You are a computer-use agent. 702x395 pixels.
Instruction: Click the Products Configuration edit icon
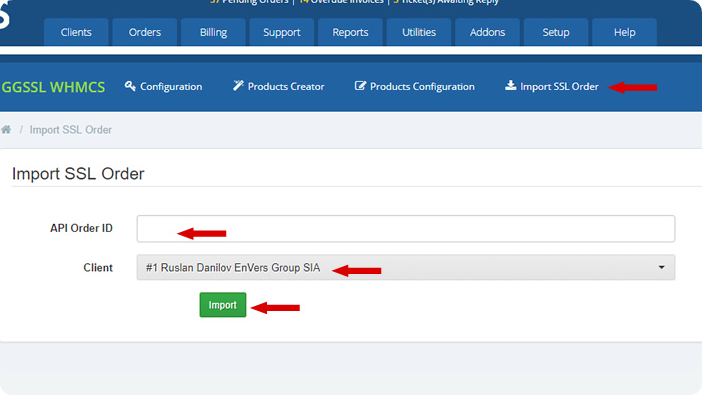[x=360, y=86]
